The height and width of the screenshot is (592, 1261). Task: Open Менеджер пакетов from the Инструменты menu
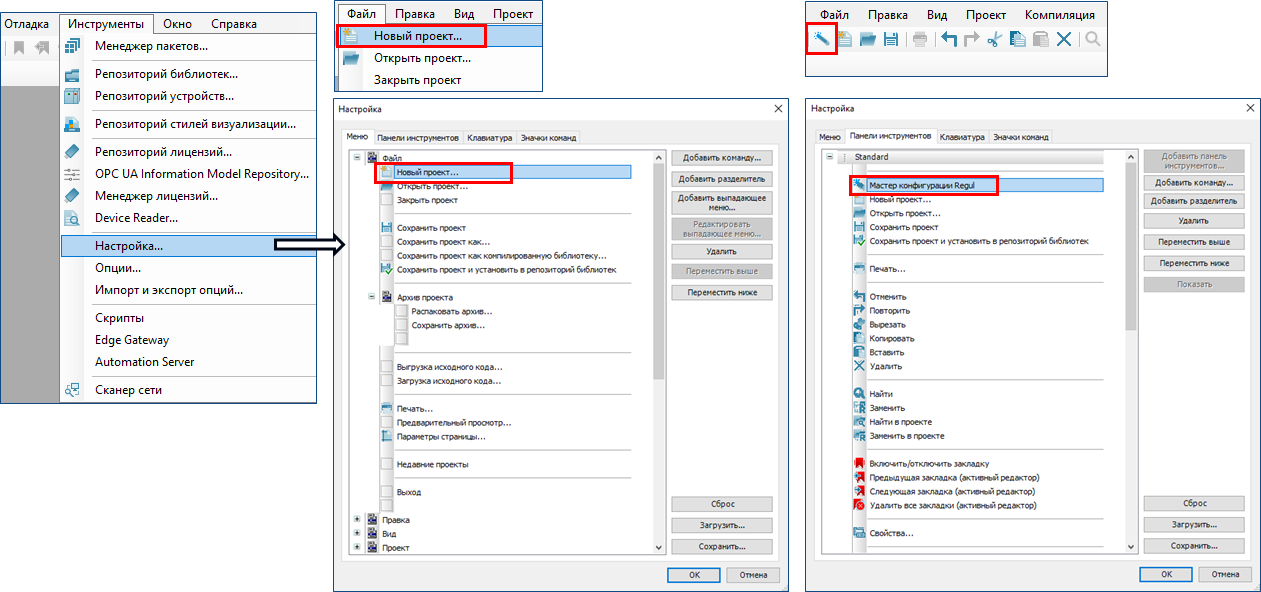(x=151, y=46)
